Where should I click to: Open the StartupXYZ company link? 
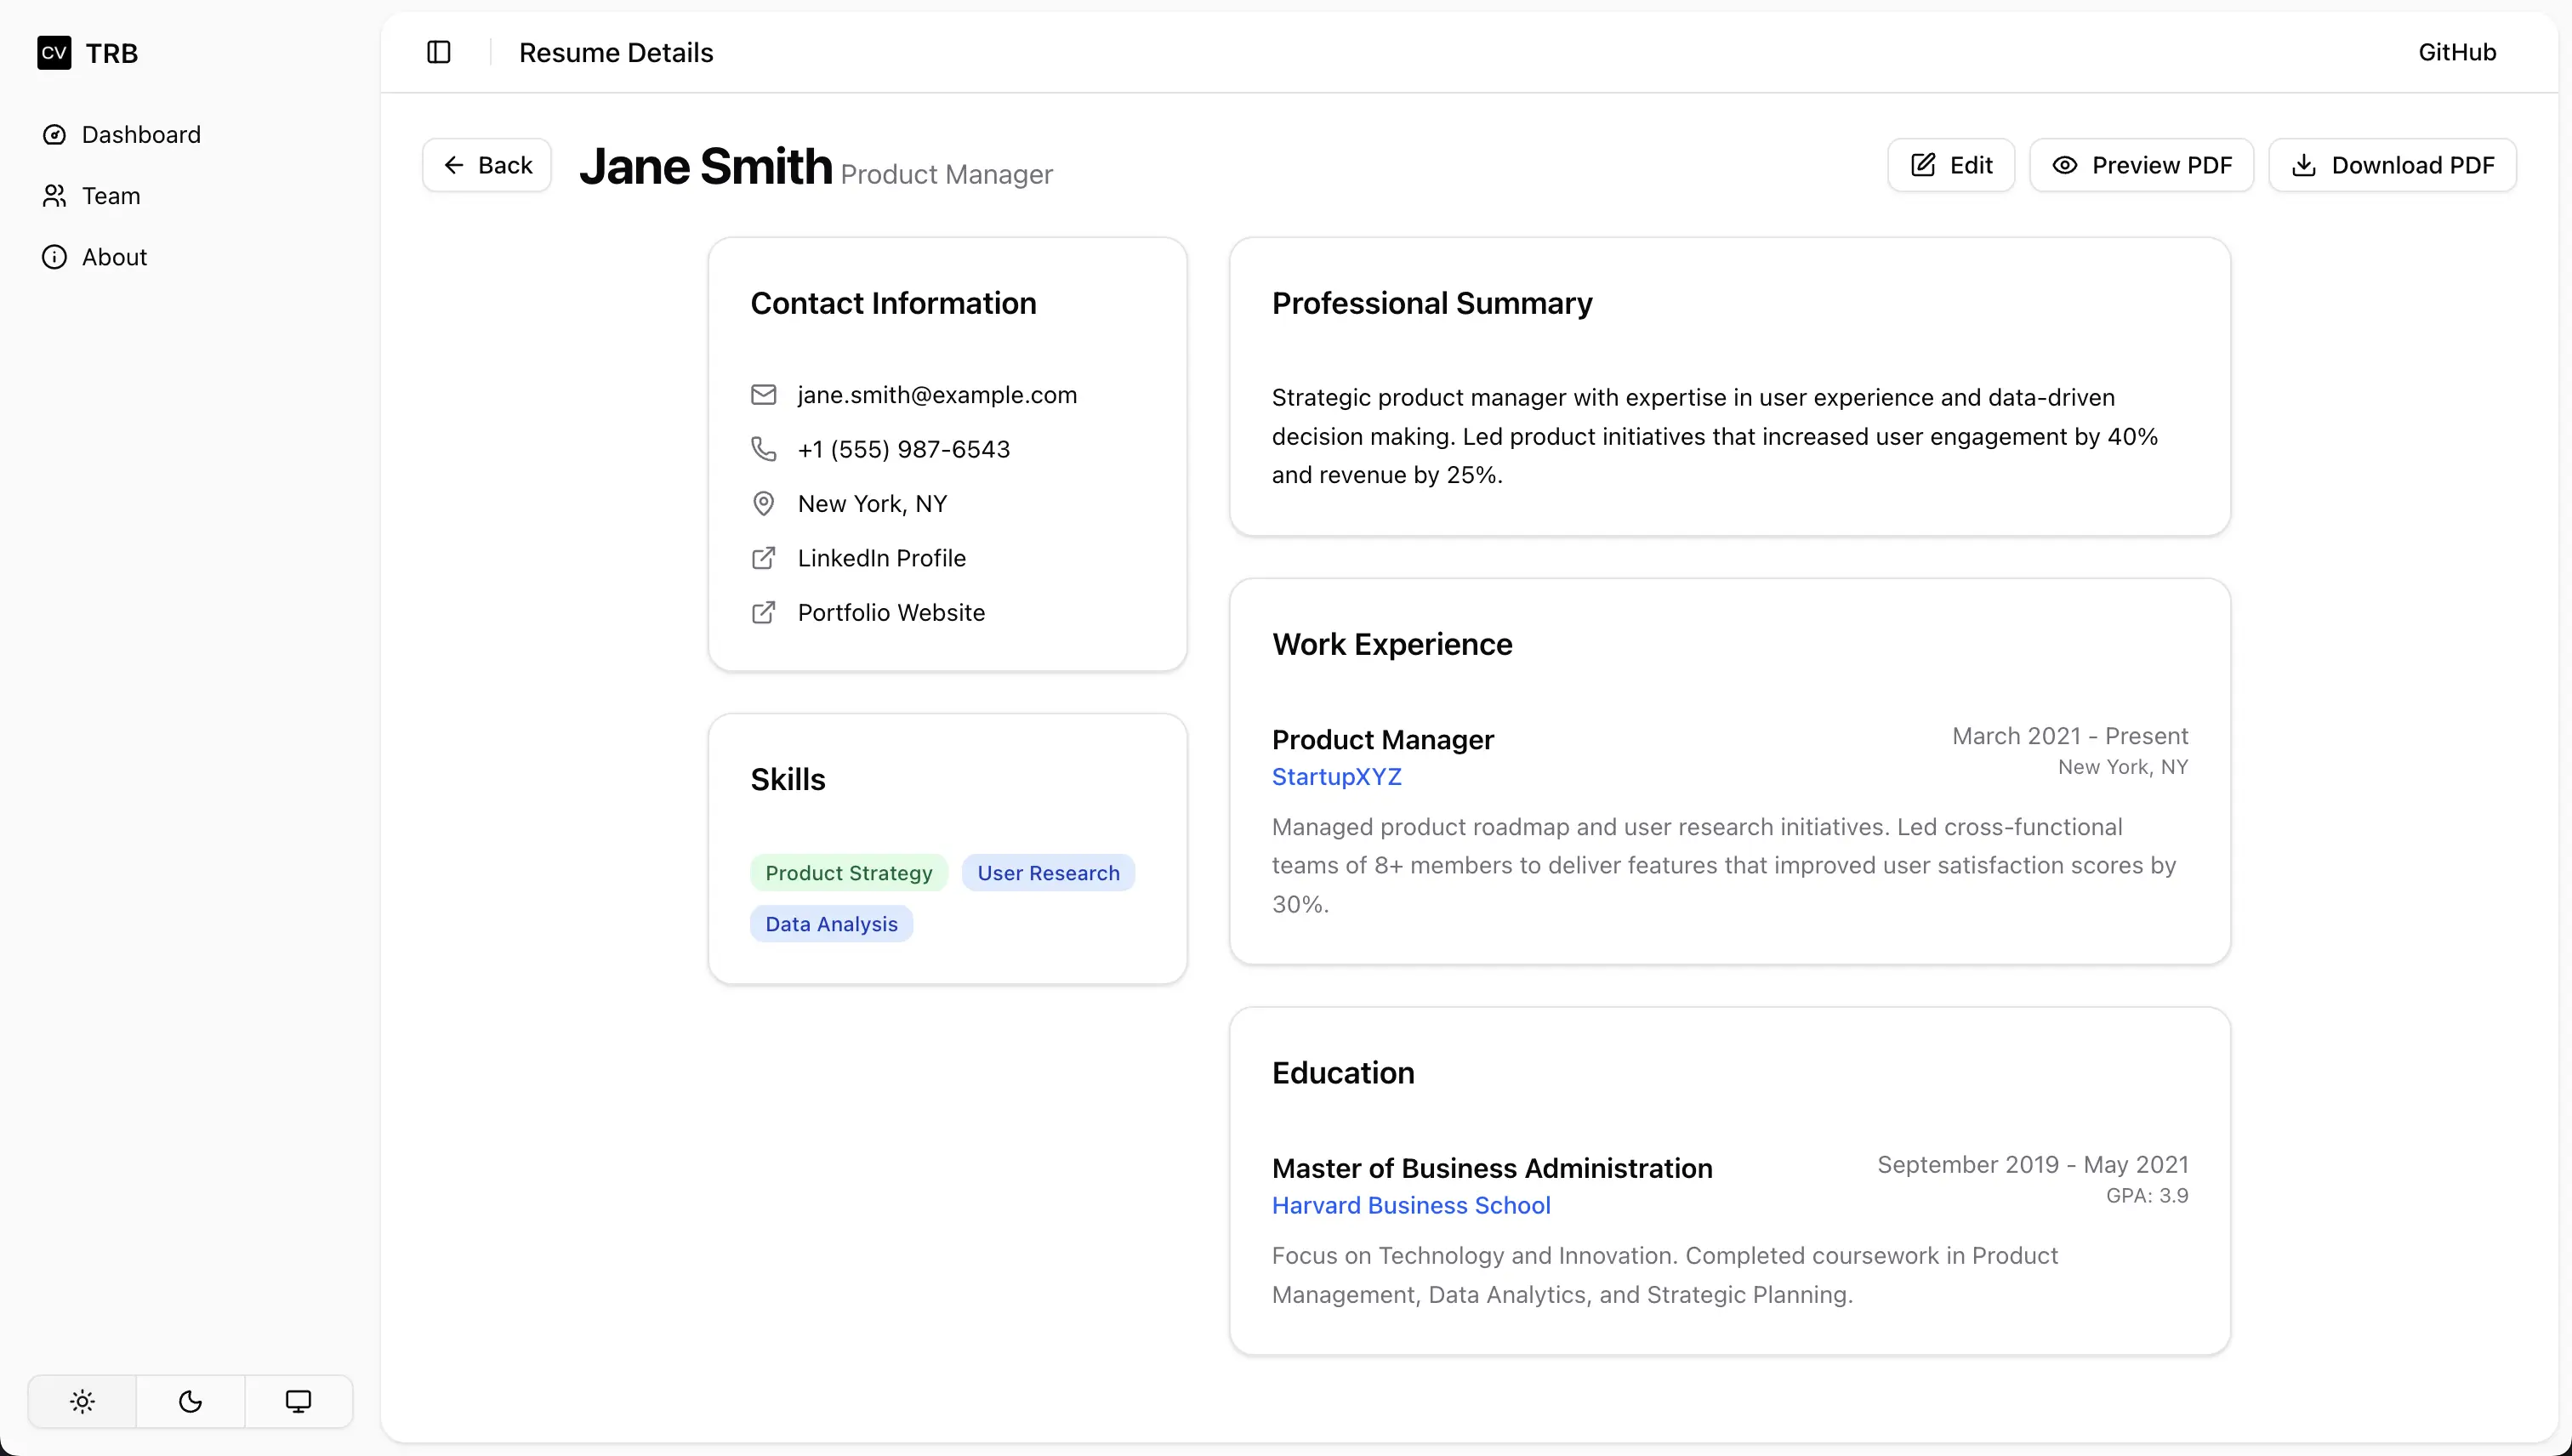(x=1337, y=776)
